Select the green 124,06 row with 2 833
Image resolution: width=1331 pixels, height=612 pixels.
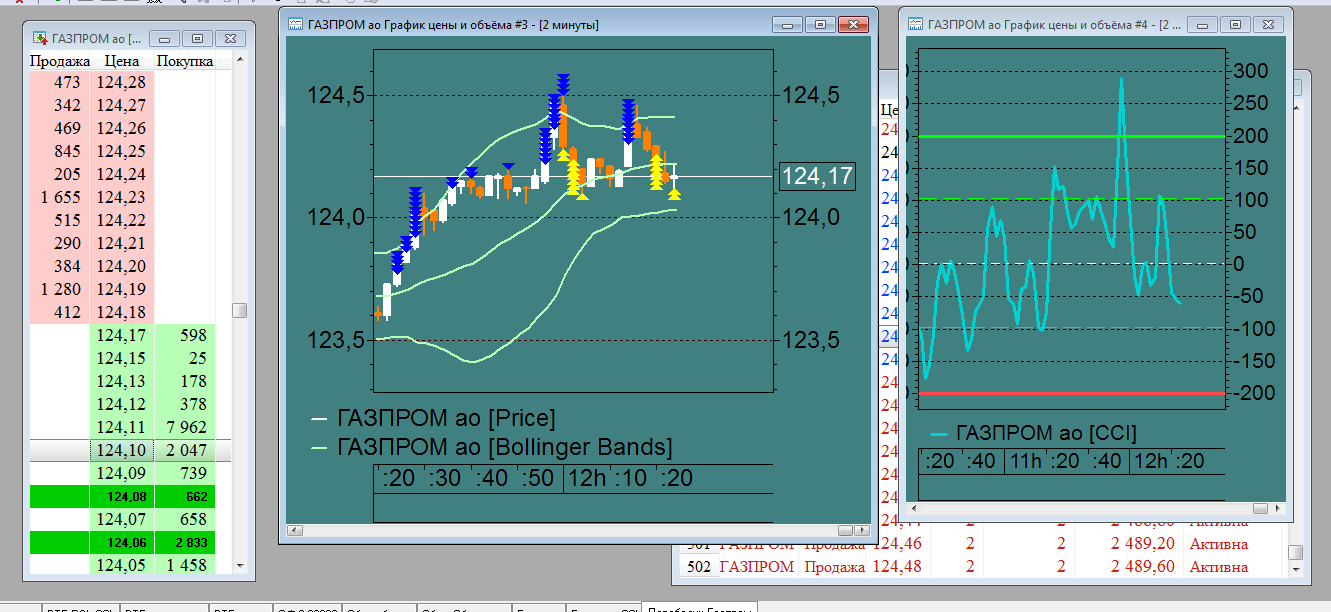click(122, 542)
